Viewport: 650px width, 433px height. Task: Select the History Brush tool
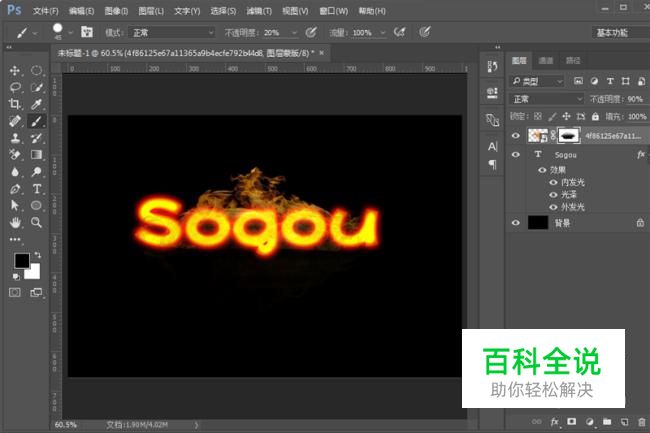[36, 138]
